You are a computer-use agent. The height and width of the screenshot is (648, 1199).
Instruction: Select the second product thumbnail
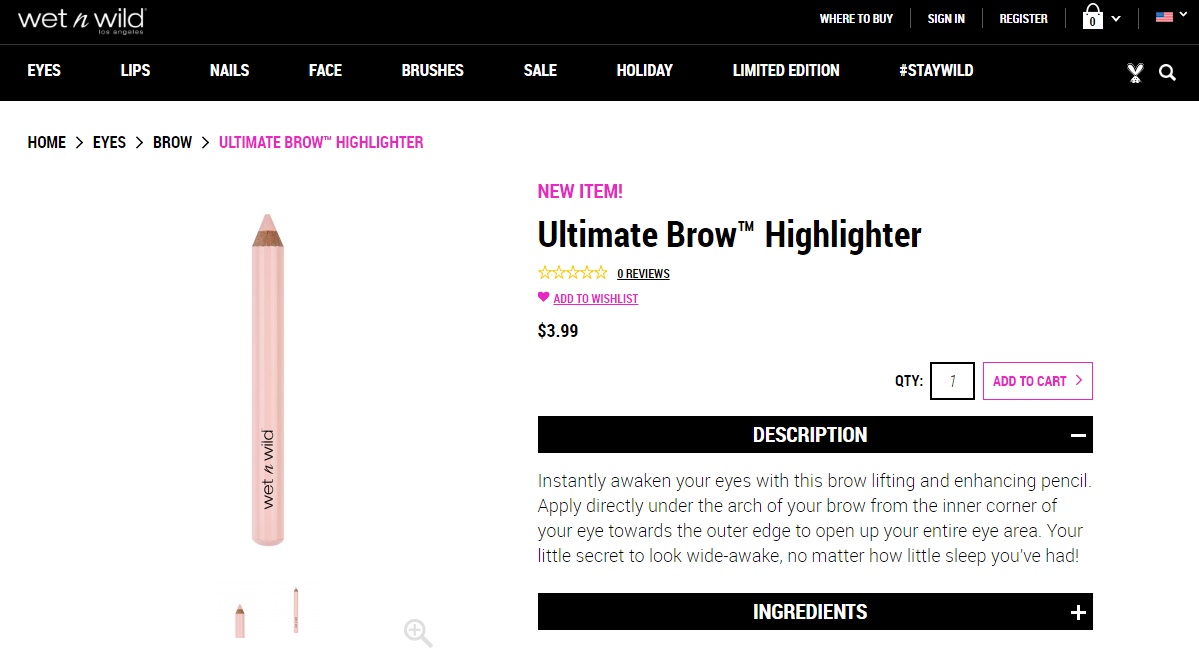(x=296, y=611)
